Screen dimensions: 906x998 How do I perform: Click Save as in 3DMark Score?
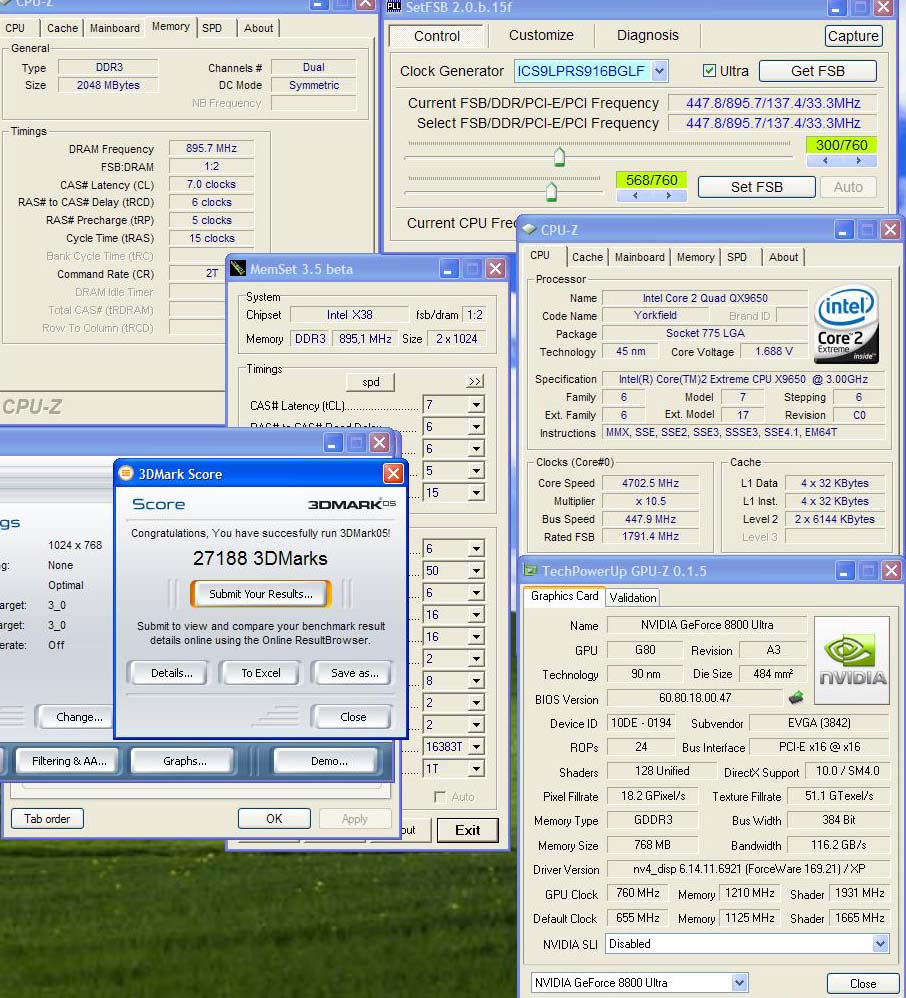(x=354, y=673)
